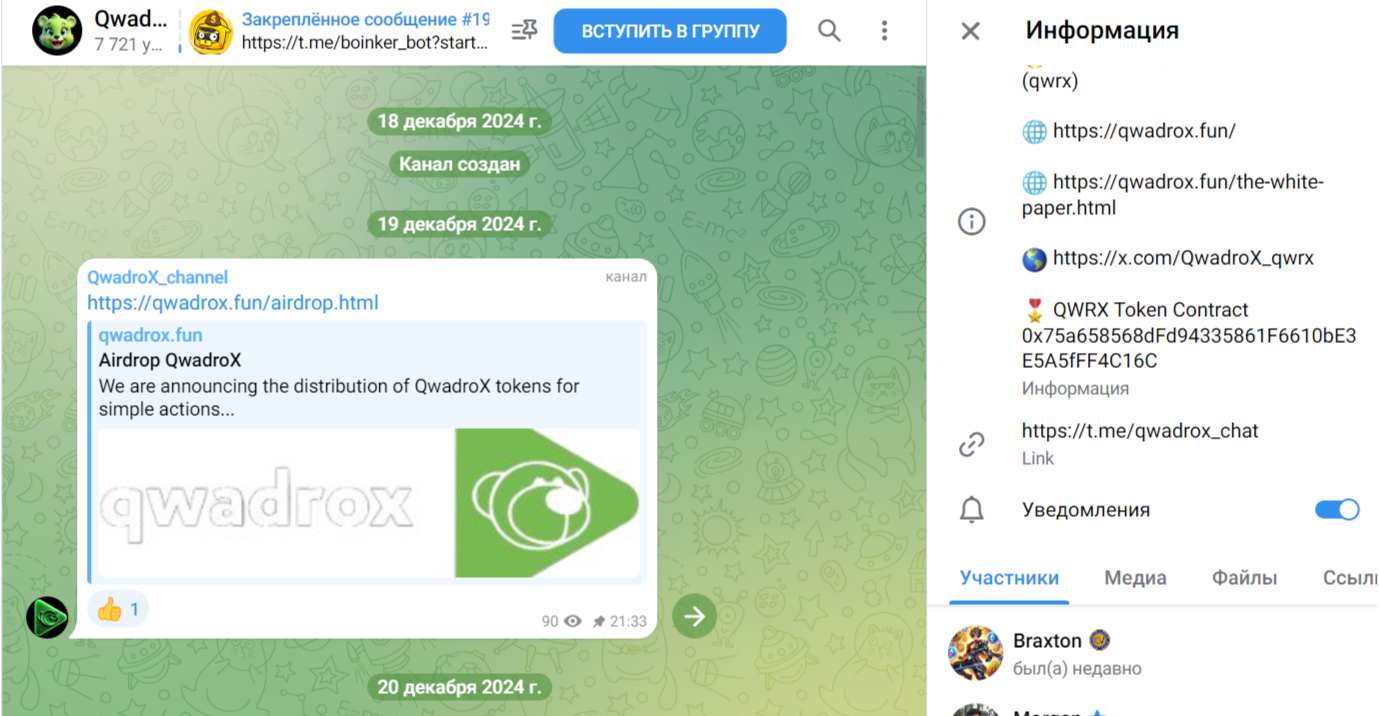The image size is (1379, 716).
Task: Click the forward arrow button beside post
Action: coord(695,616)
